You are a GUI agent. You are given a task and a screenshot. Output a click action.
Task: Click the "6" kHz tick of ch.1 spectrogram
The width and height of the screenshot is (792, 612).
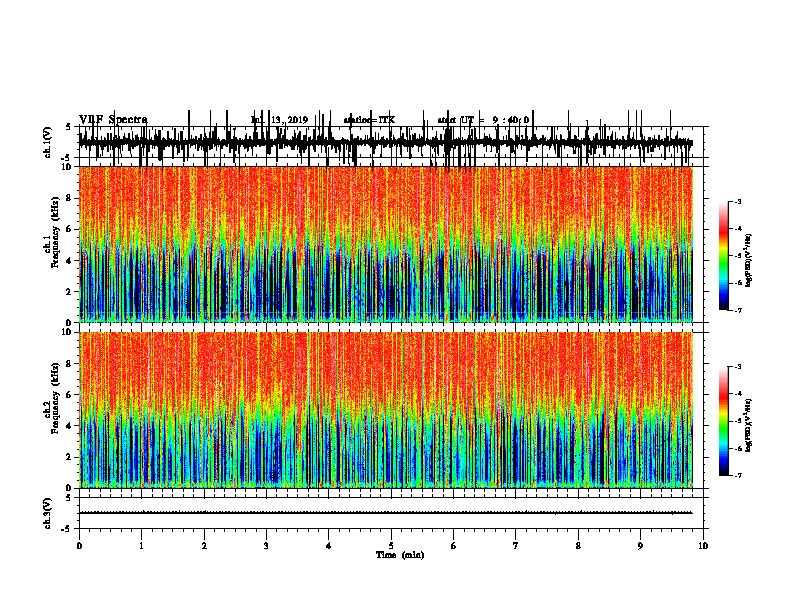[x=70, y=229]
